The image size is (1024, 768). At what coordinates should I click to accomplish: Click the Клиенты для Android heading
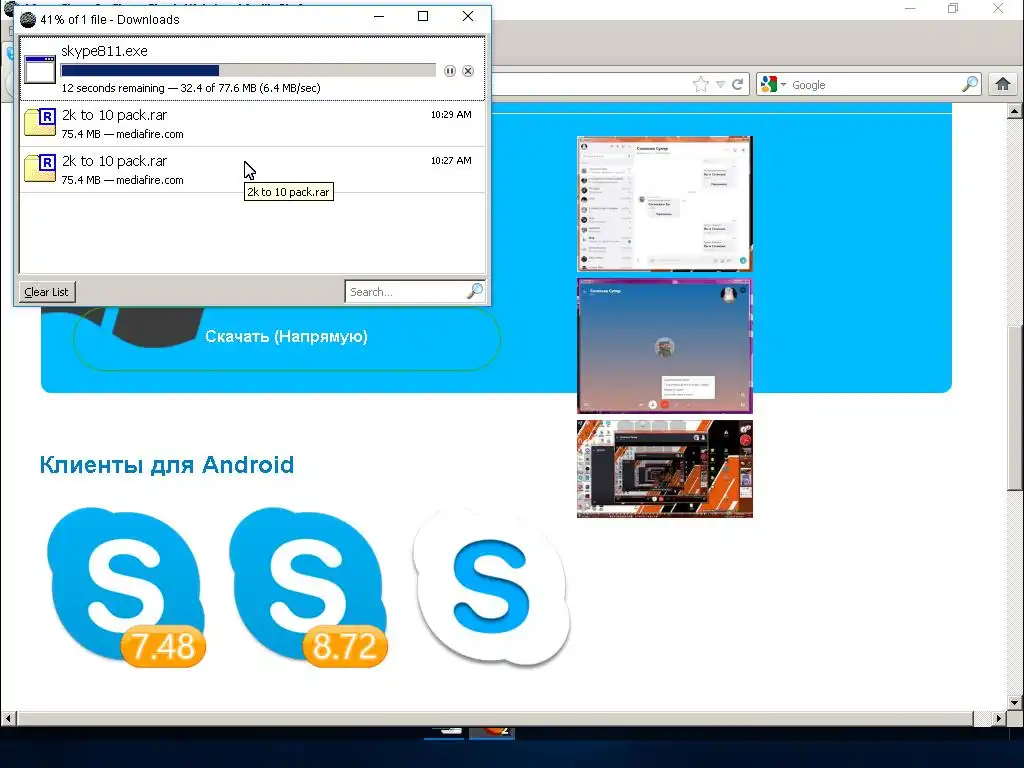coord(167,465)
